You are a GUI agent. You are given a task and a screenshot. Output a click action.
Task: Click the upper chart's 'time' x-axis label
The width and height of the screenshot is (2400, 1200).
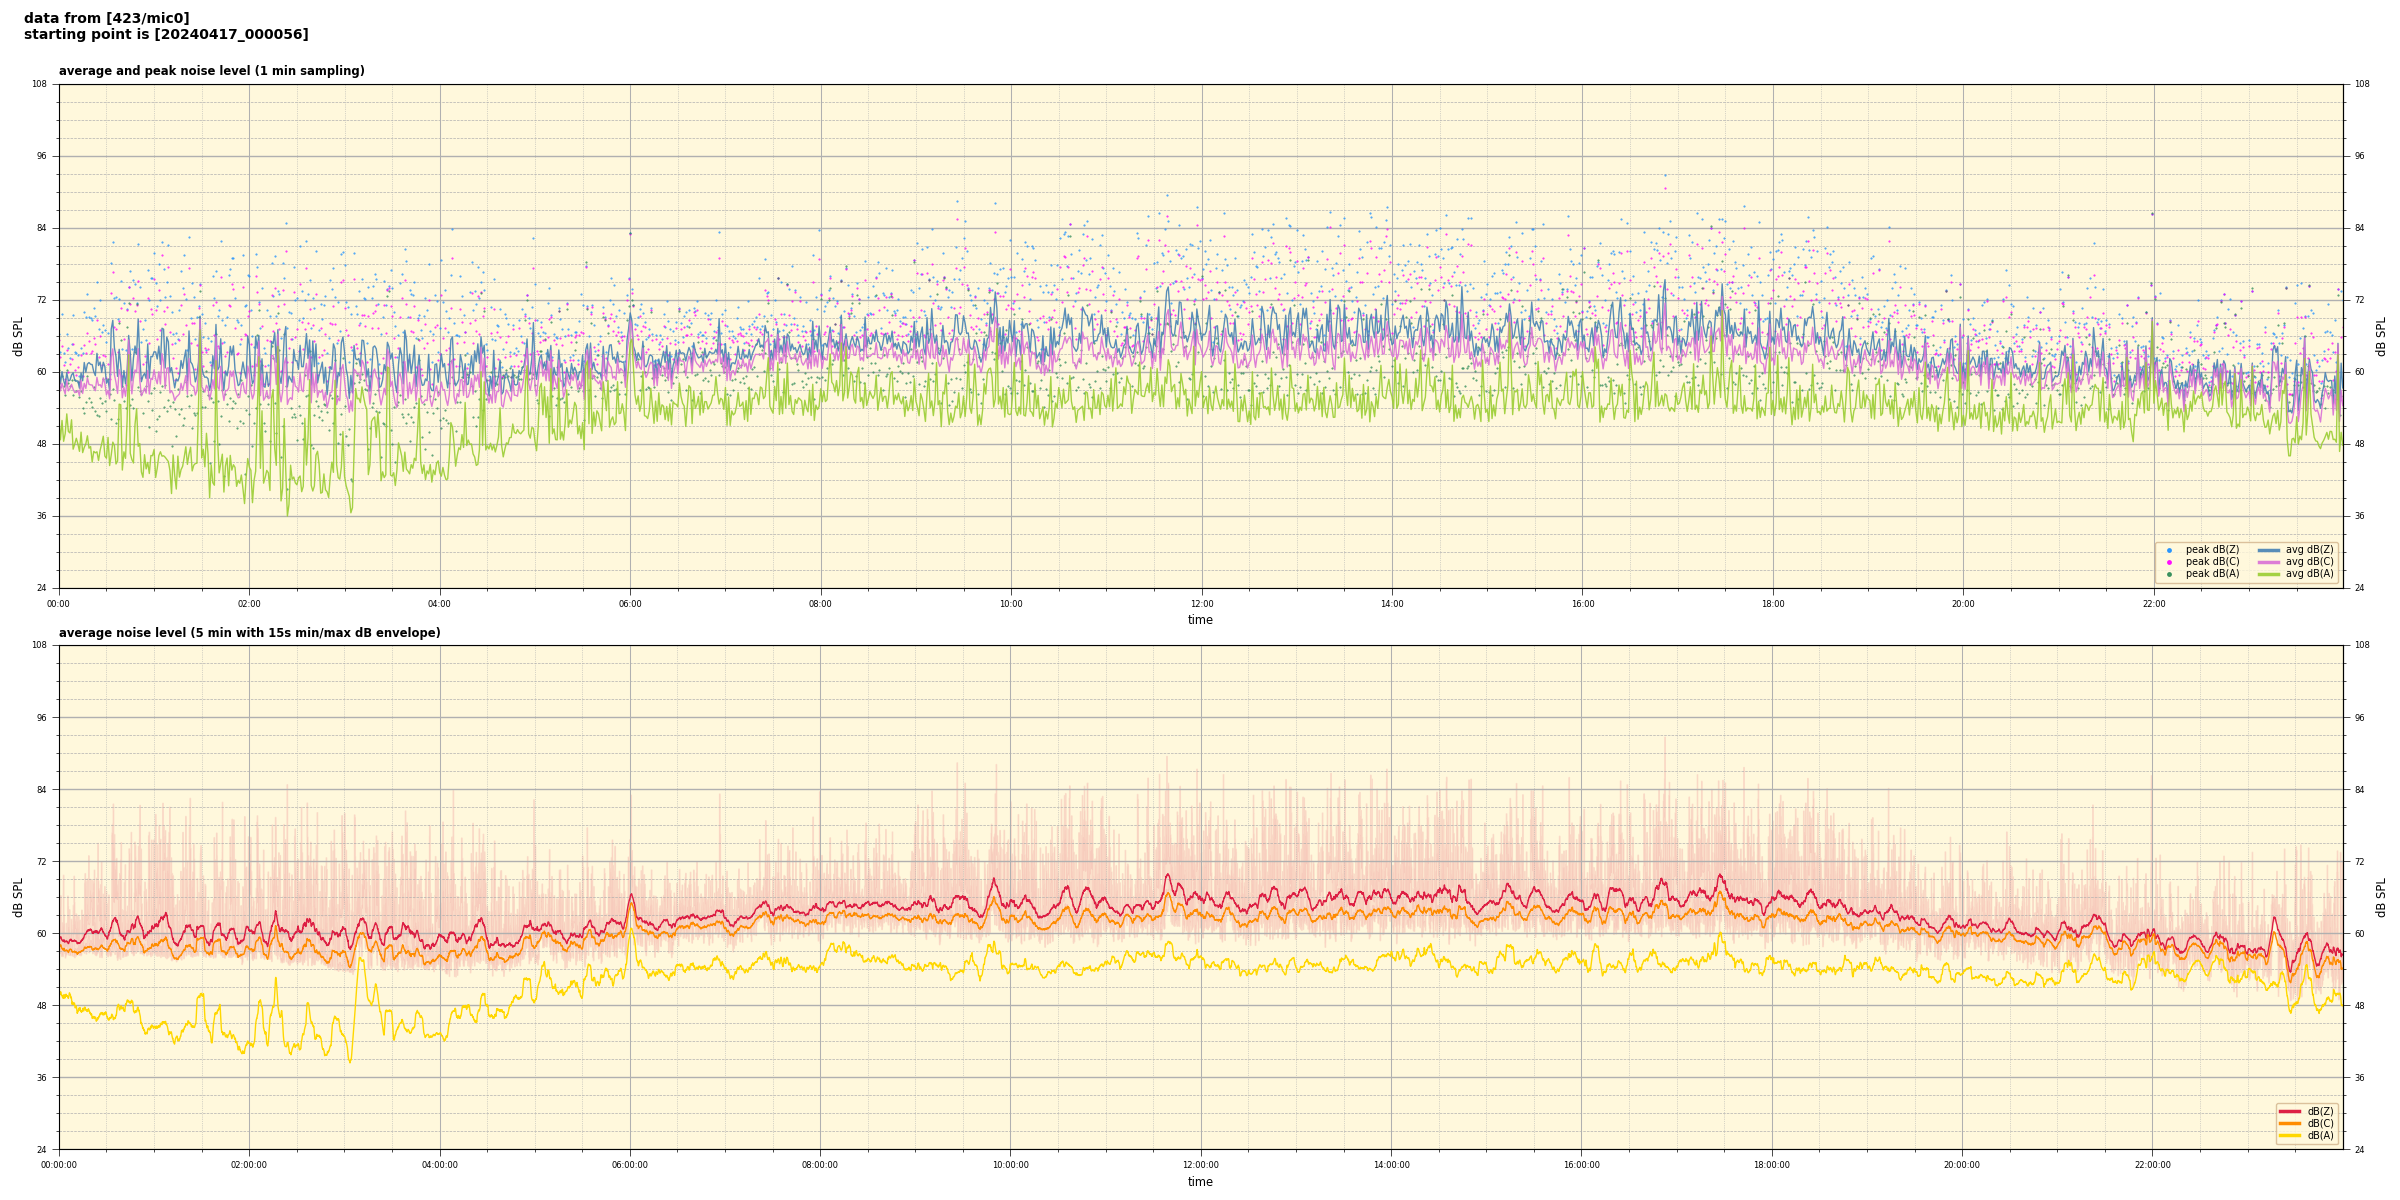(x=1200, y=620)
